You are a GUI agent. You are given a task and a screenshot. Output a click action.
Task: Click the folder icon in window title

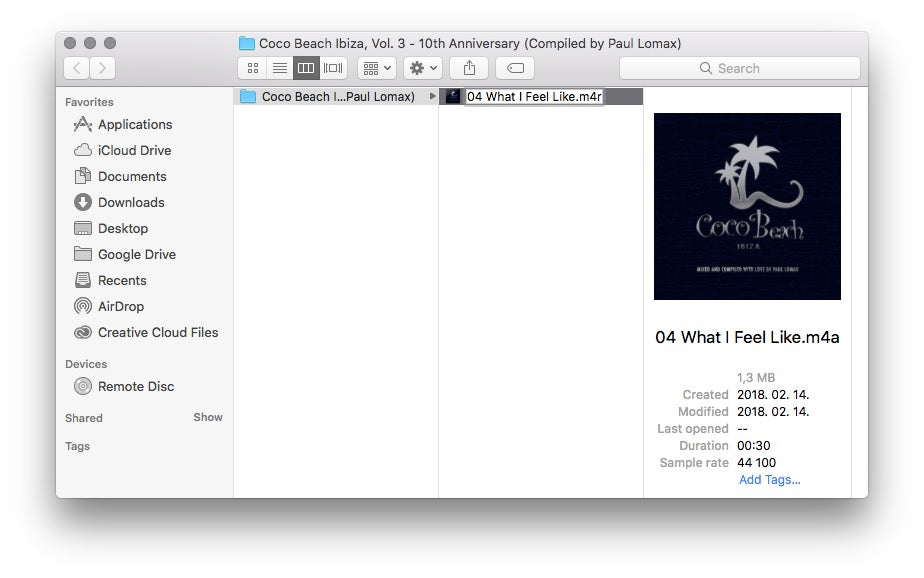click(247, 44)
